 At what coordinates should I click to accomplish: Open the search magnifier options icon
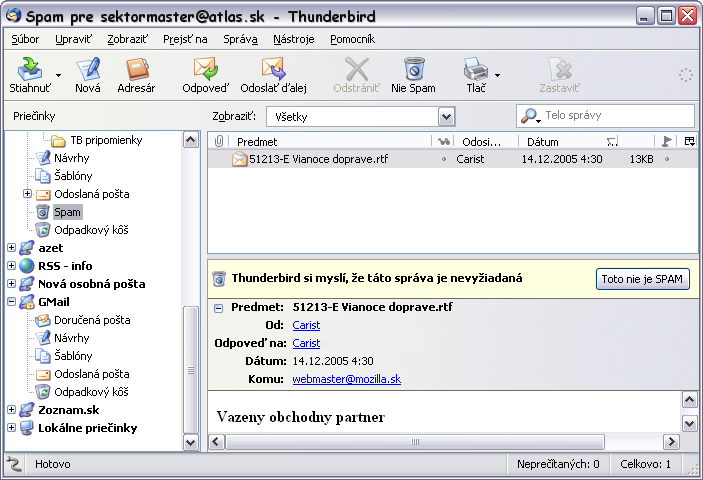click(x=531, y=116)
